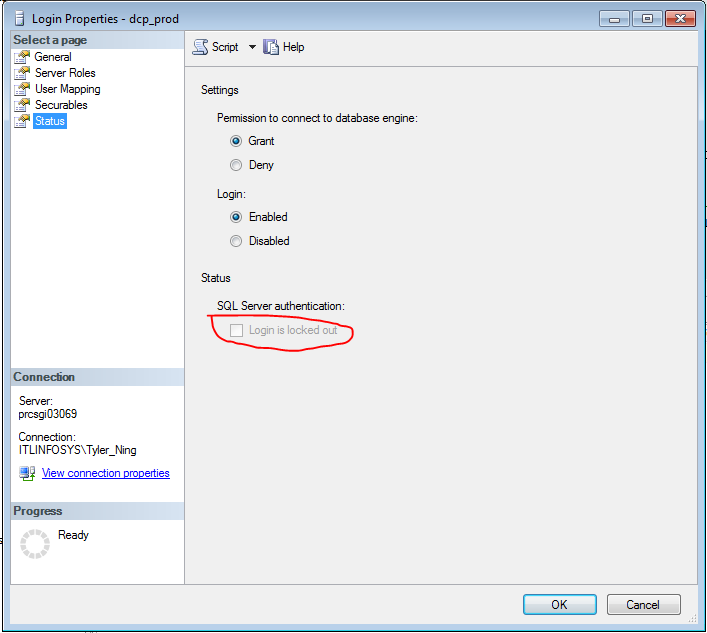Select the Grant radio button

click(x=236, y=141)
